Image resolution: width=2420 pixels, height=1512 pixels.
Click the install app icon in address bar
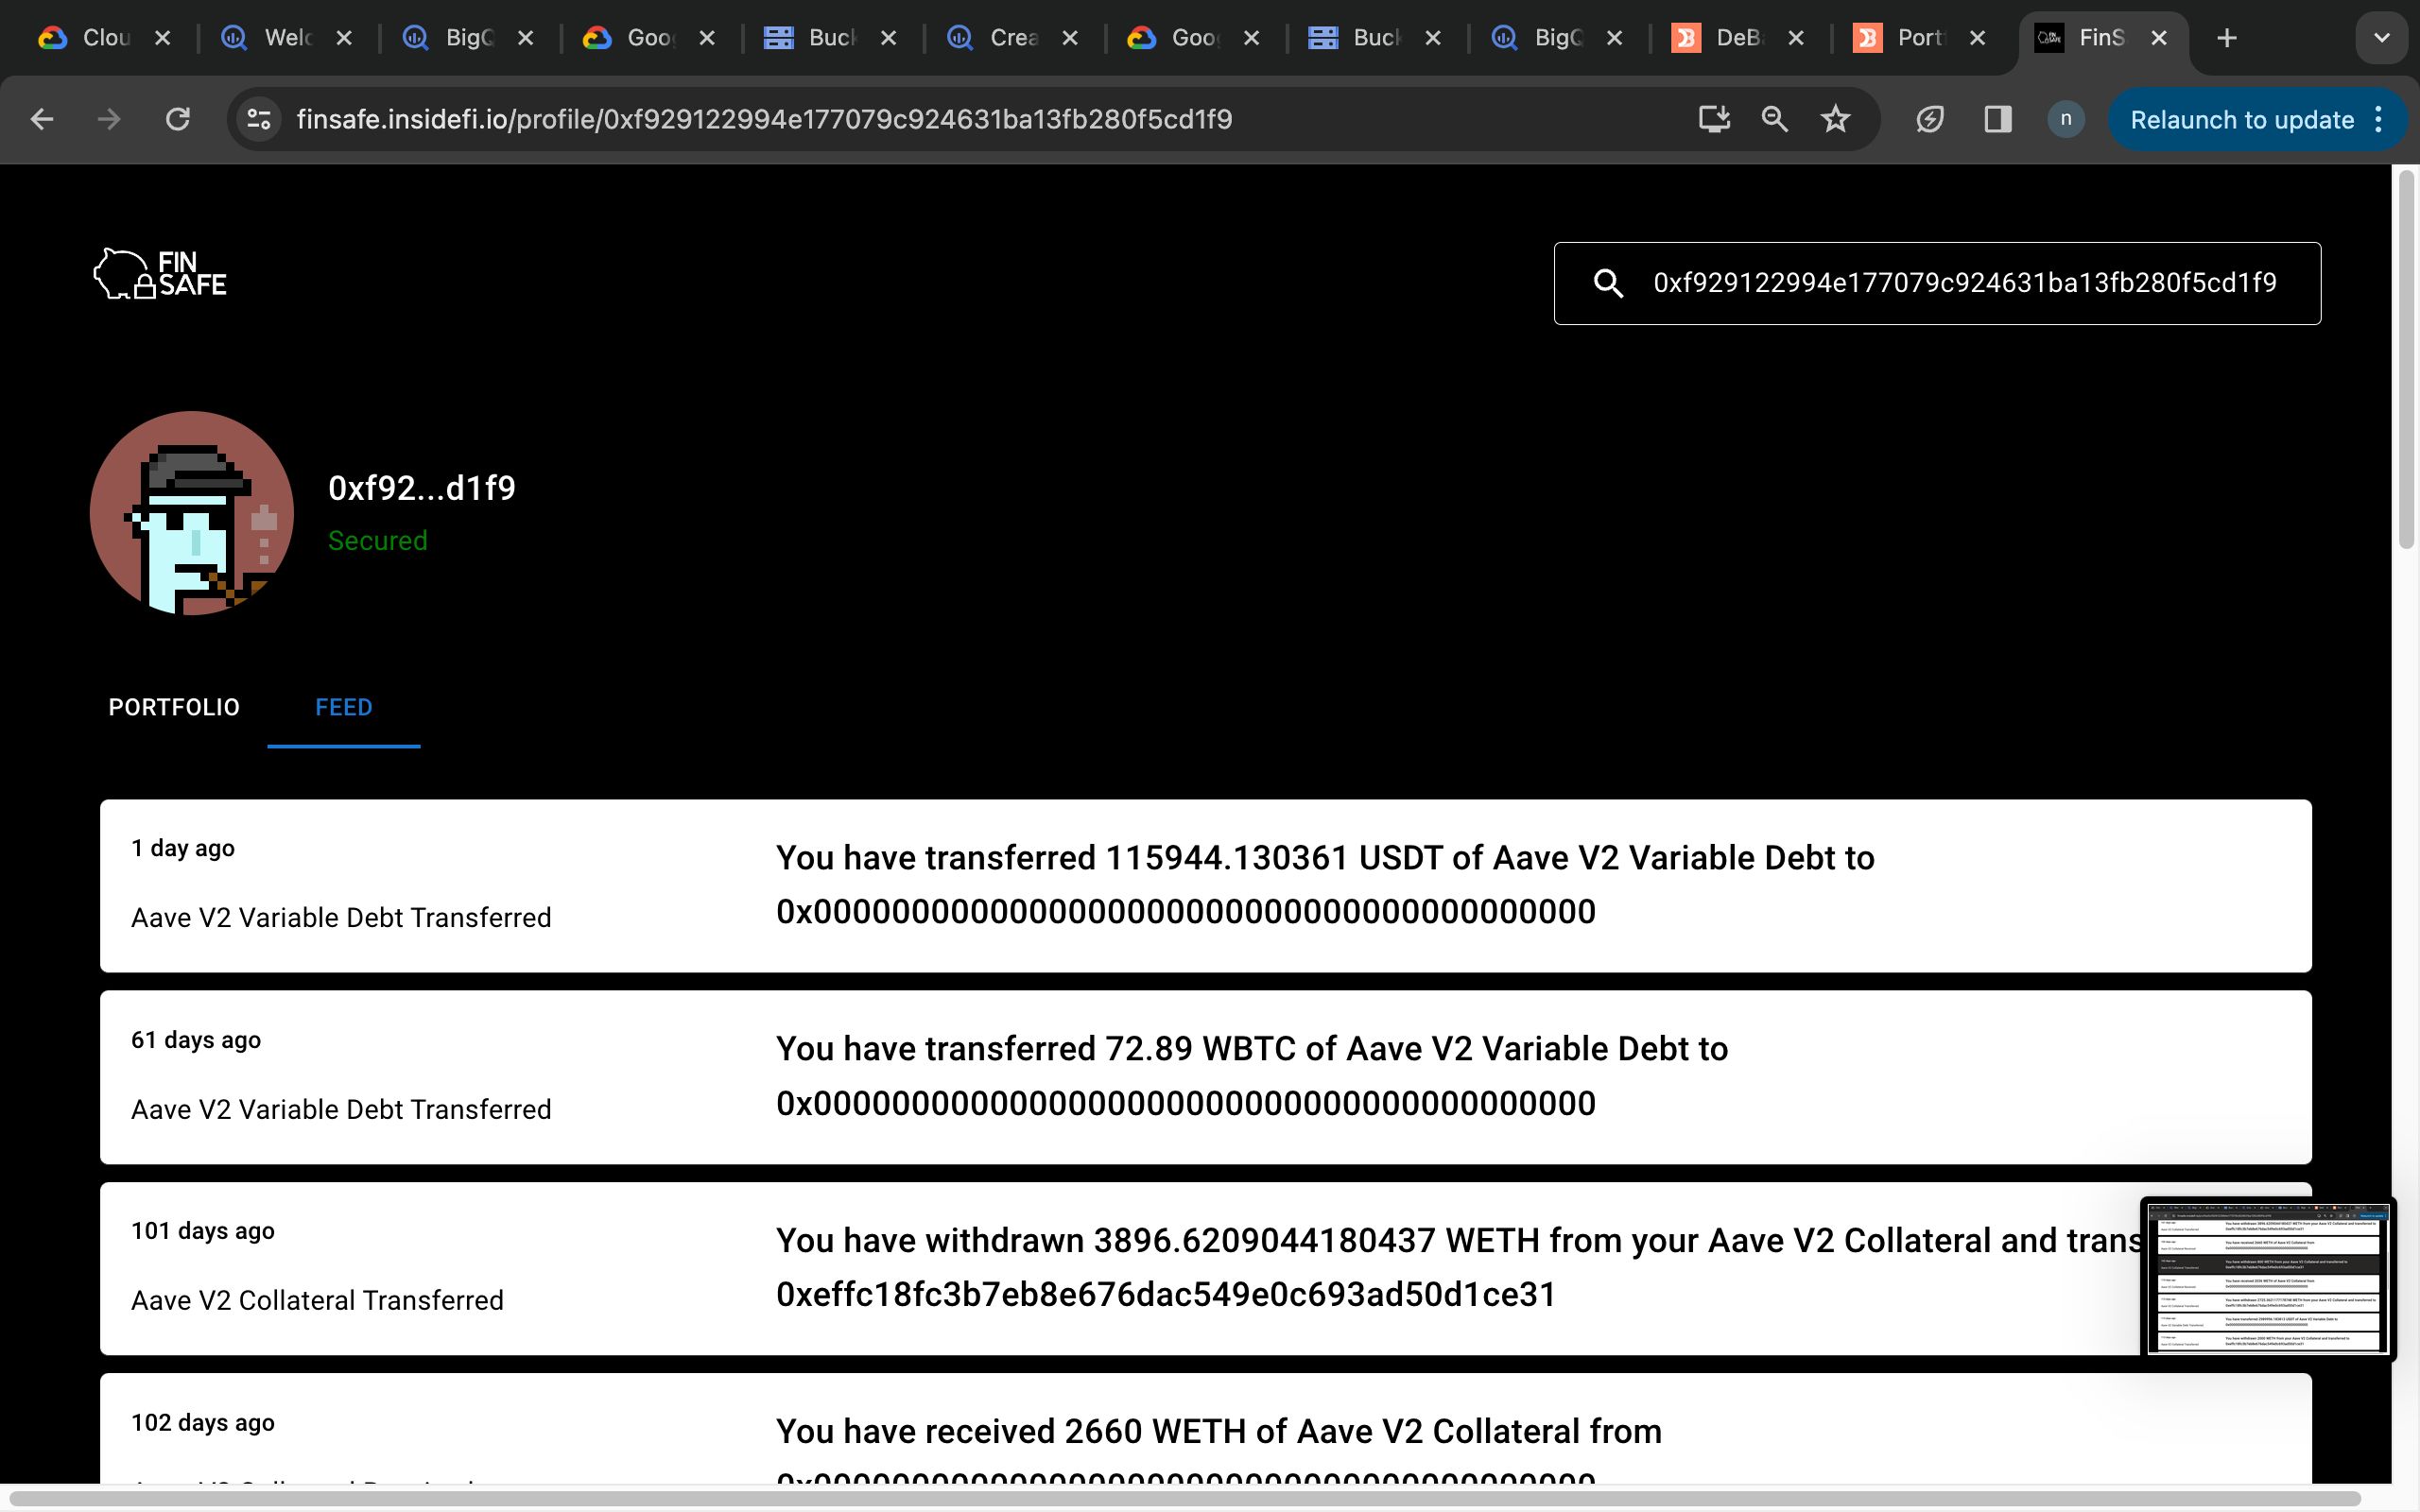[x=1714, y=120]
